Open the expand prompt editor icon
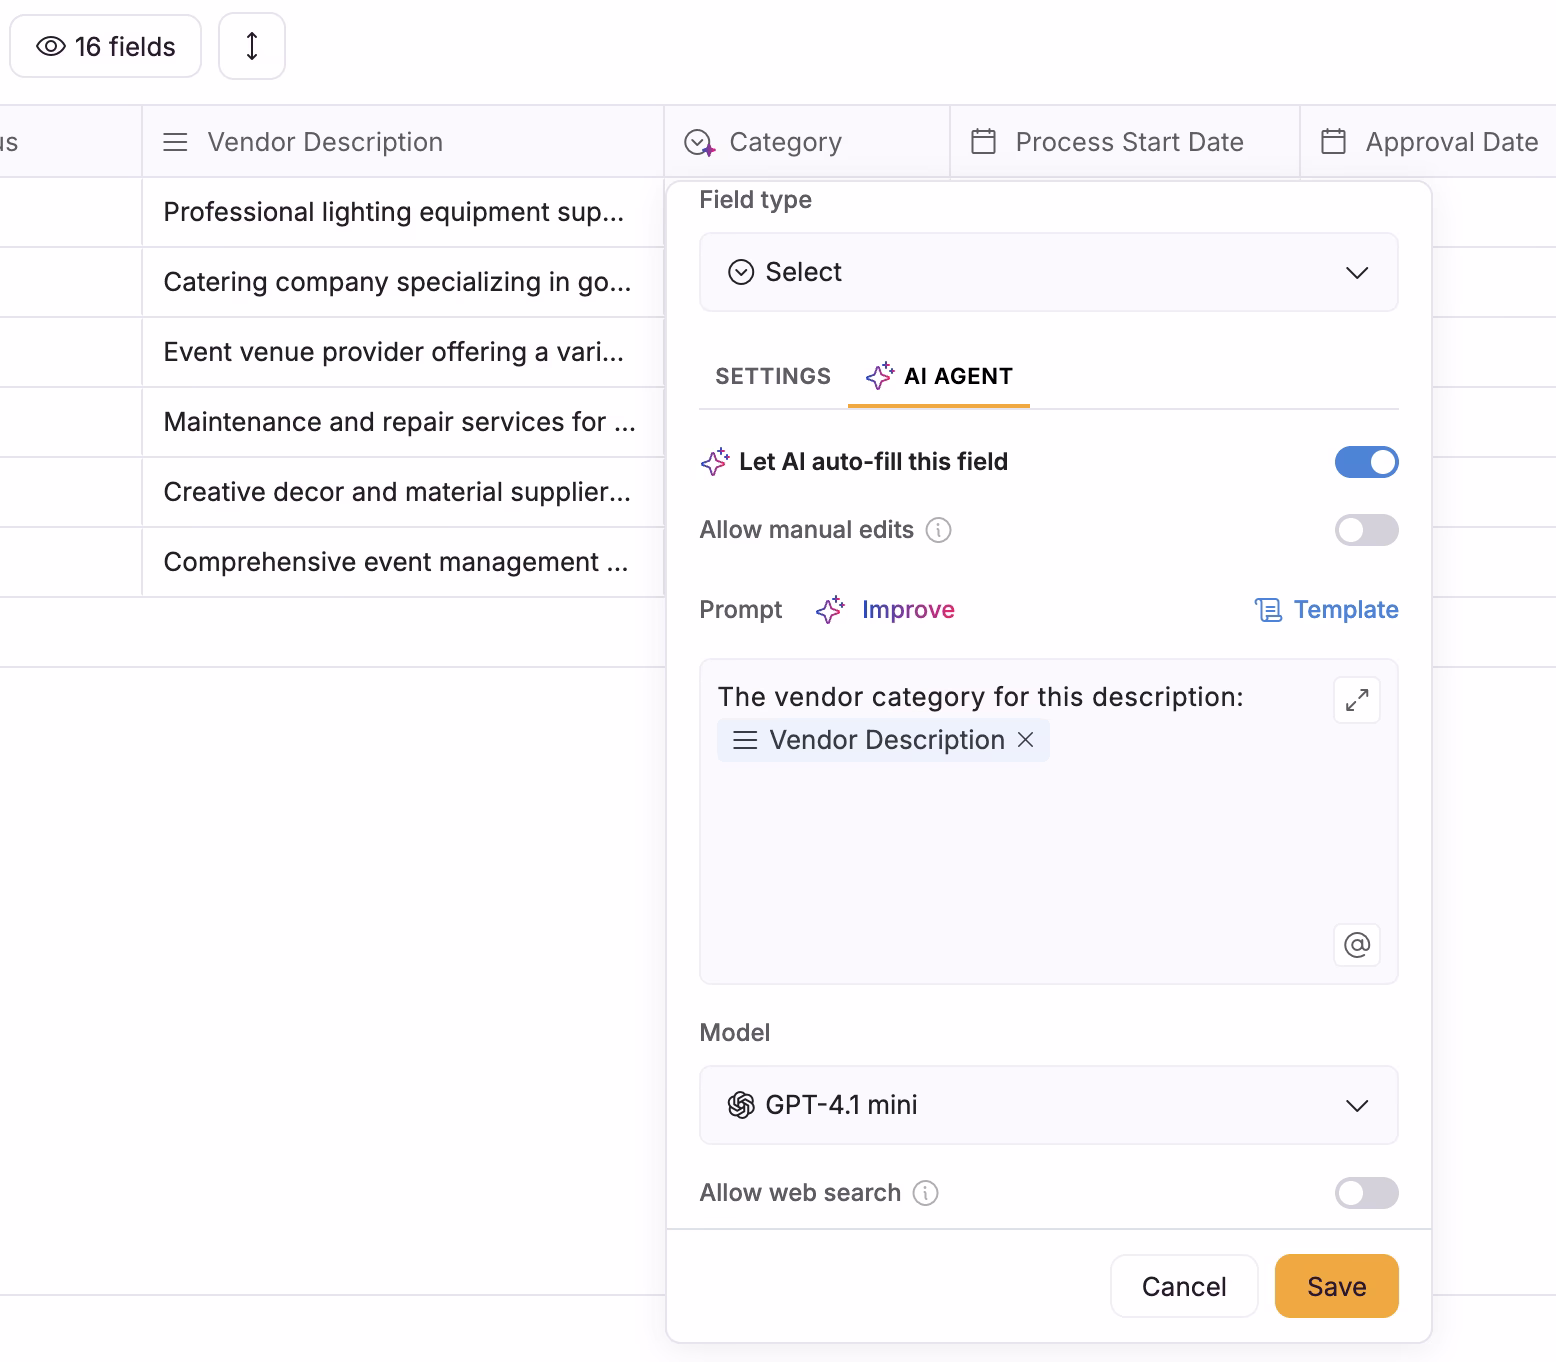 (1356, 700)
